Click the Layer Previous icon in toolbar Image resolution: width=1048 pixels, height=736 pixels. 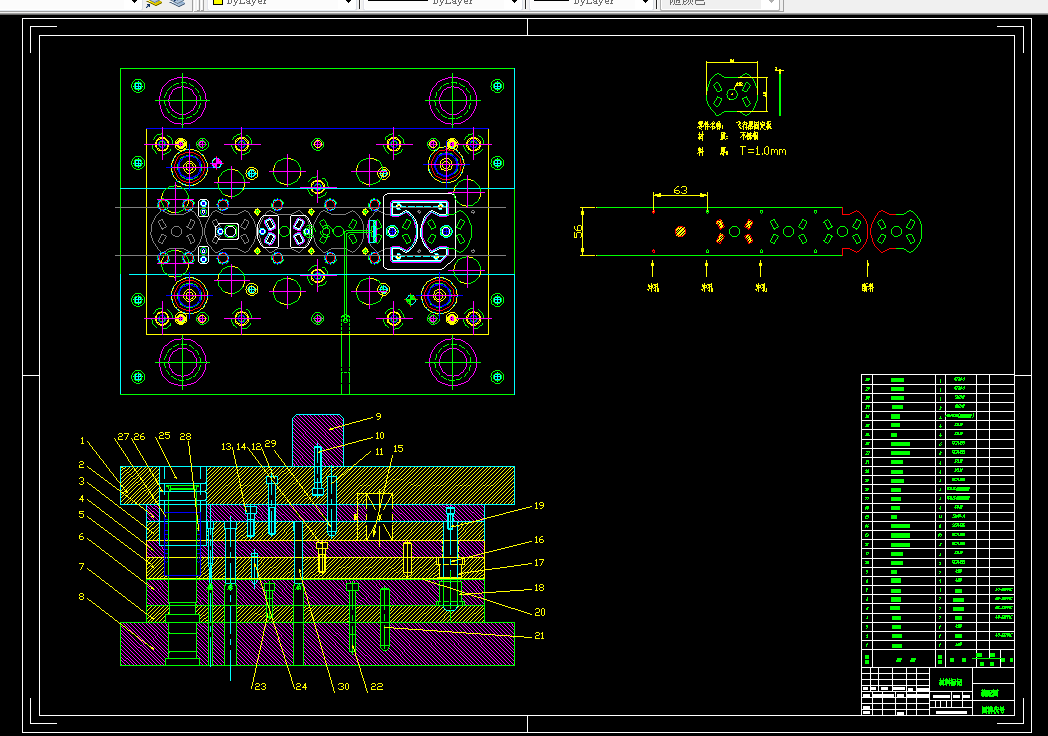[x=154, y=3]
